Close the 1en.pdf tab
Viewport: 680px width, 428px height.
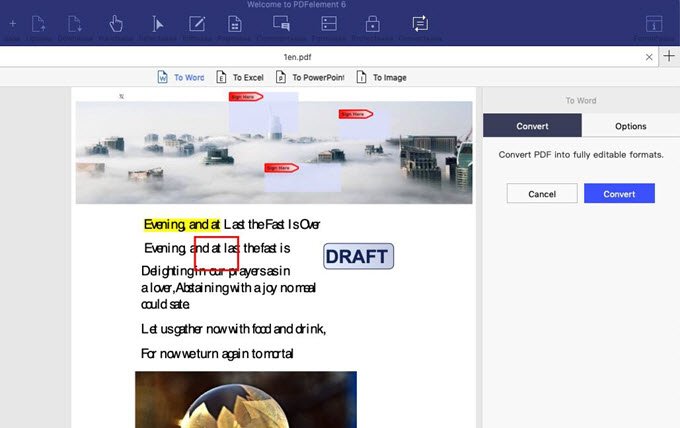[x=649, y=57]
